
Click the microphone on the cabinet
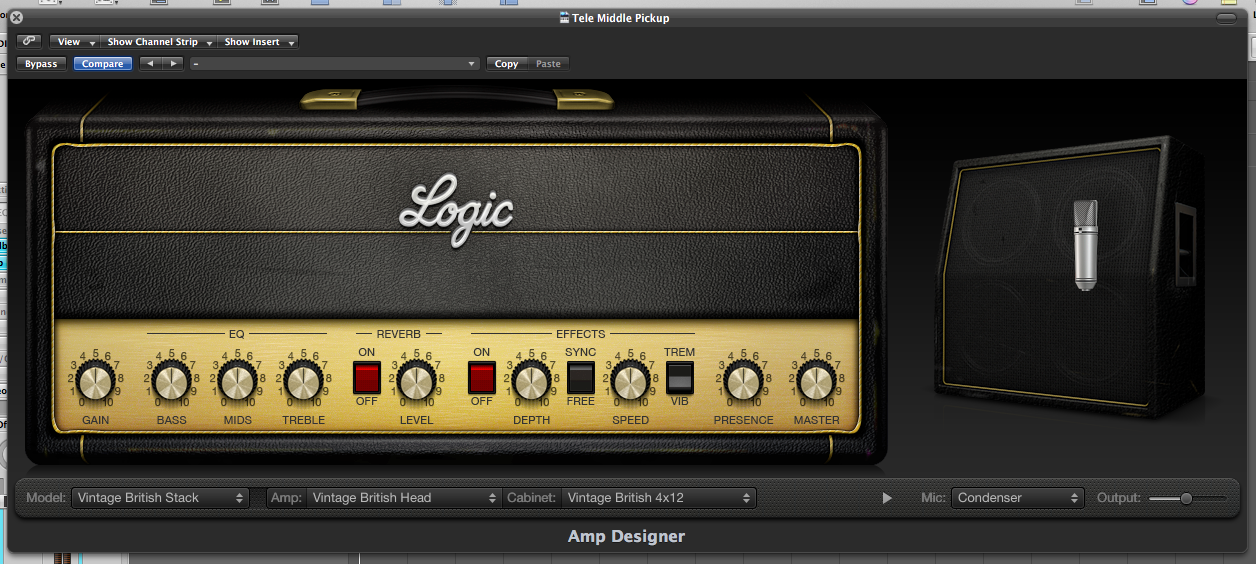[1086, 245]
